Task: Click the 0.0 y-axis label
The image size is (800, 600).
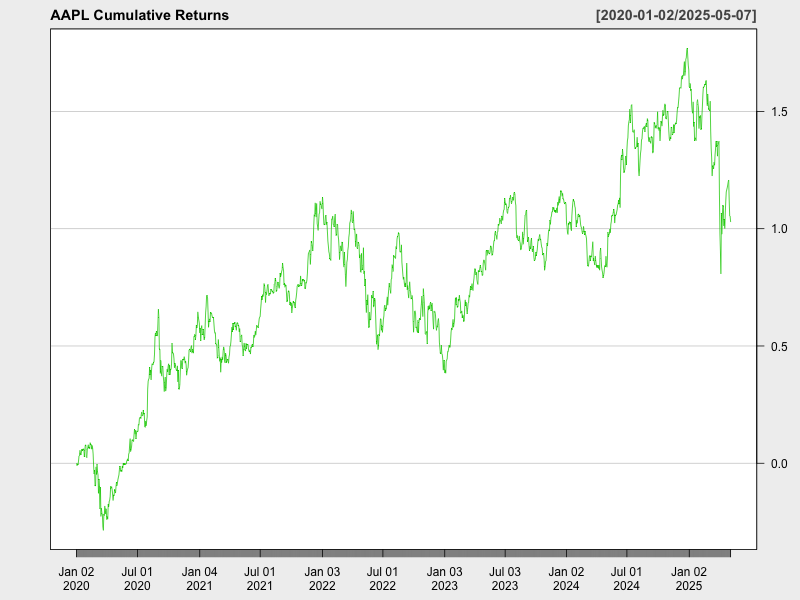Action: point(779,464)
